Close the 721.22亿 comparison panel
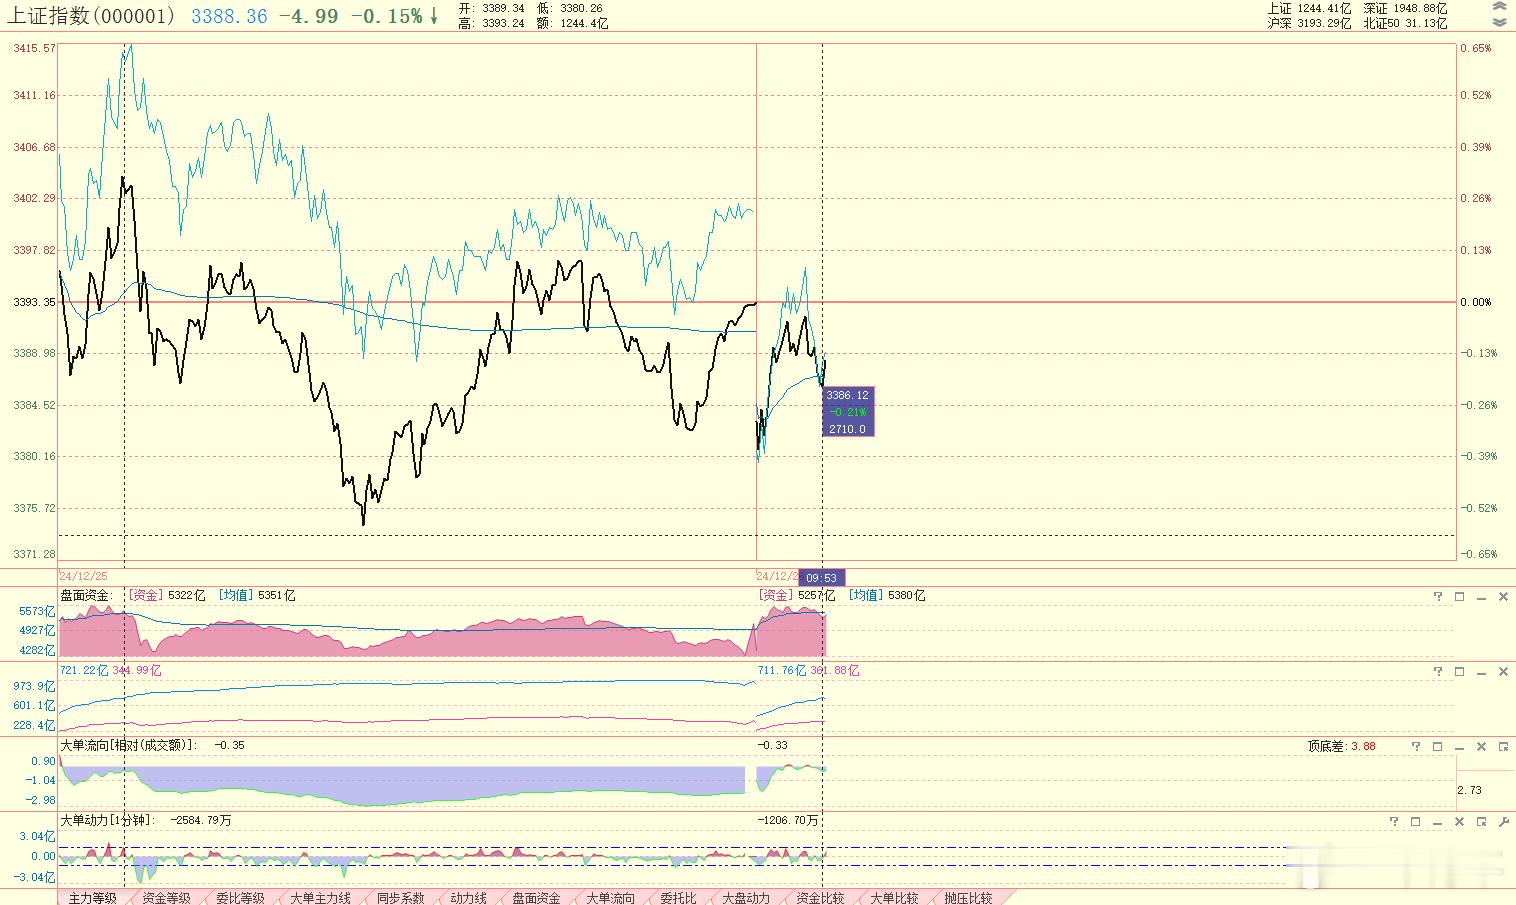This screenshot has height=905, width=1516. pos(1503,672)
